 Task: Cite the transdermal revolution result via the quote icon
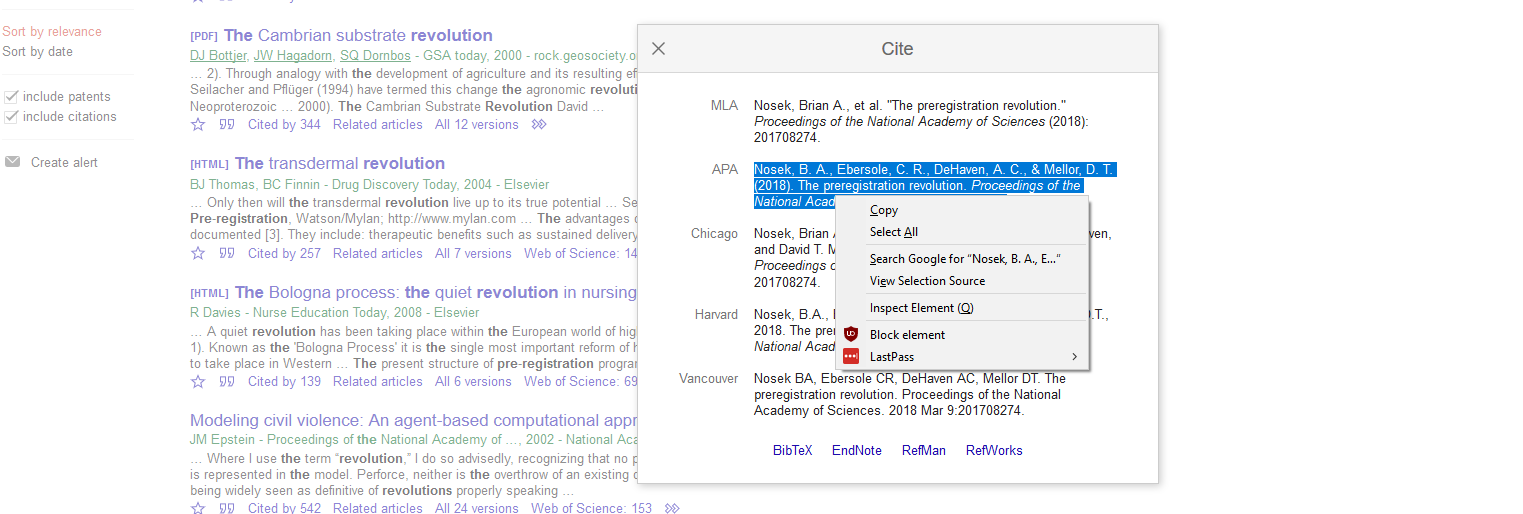[227, 254]
